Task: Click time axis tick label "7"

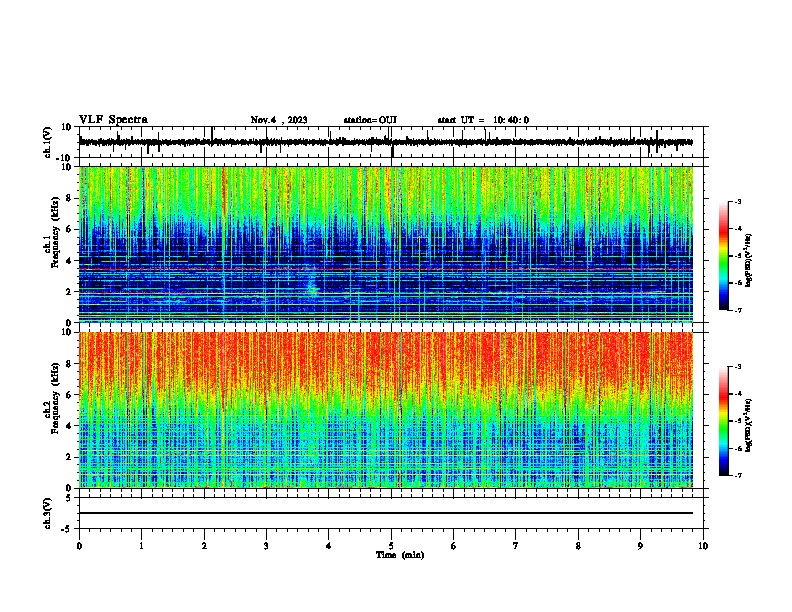Action: click(516, 546)
